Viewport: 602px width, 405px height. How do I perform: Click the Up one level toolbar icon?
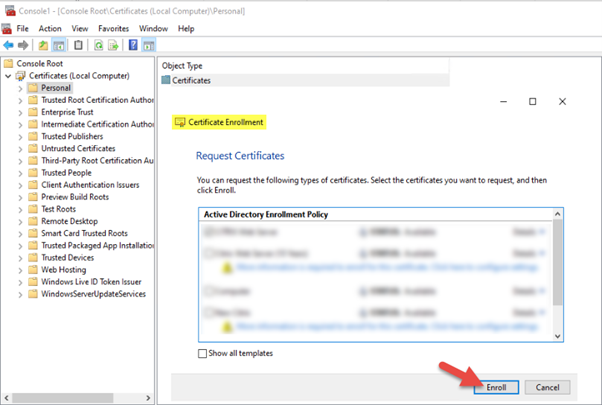tap(43, 45)
